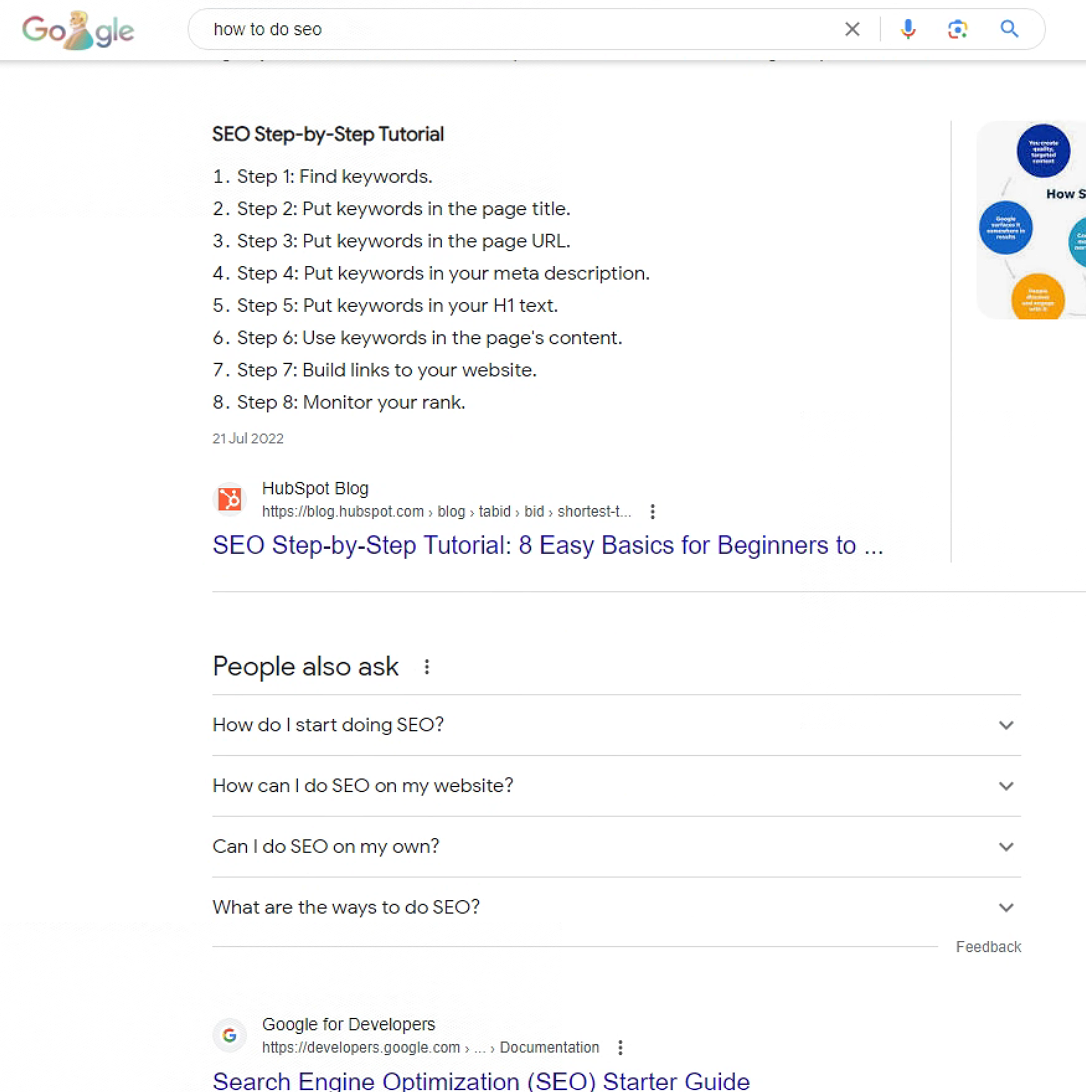Click 'Step 5: Put keywords in your H1 text.'
This screenshot has height=1092, width=1086.
tap(397, 305)
